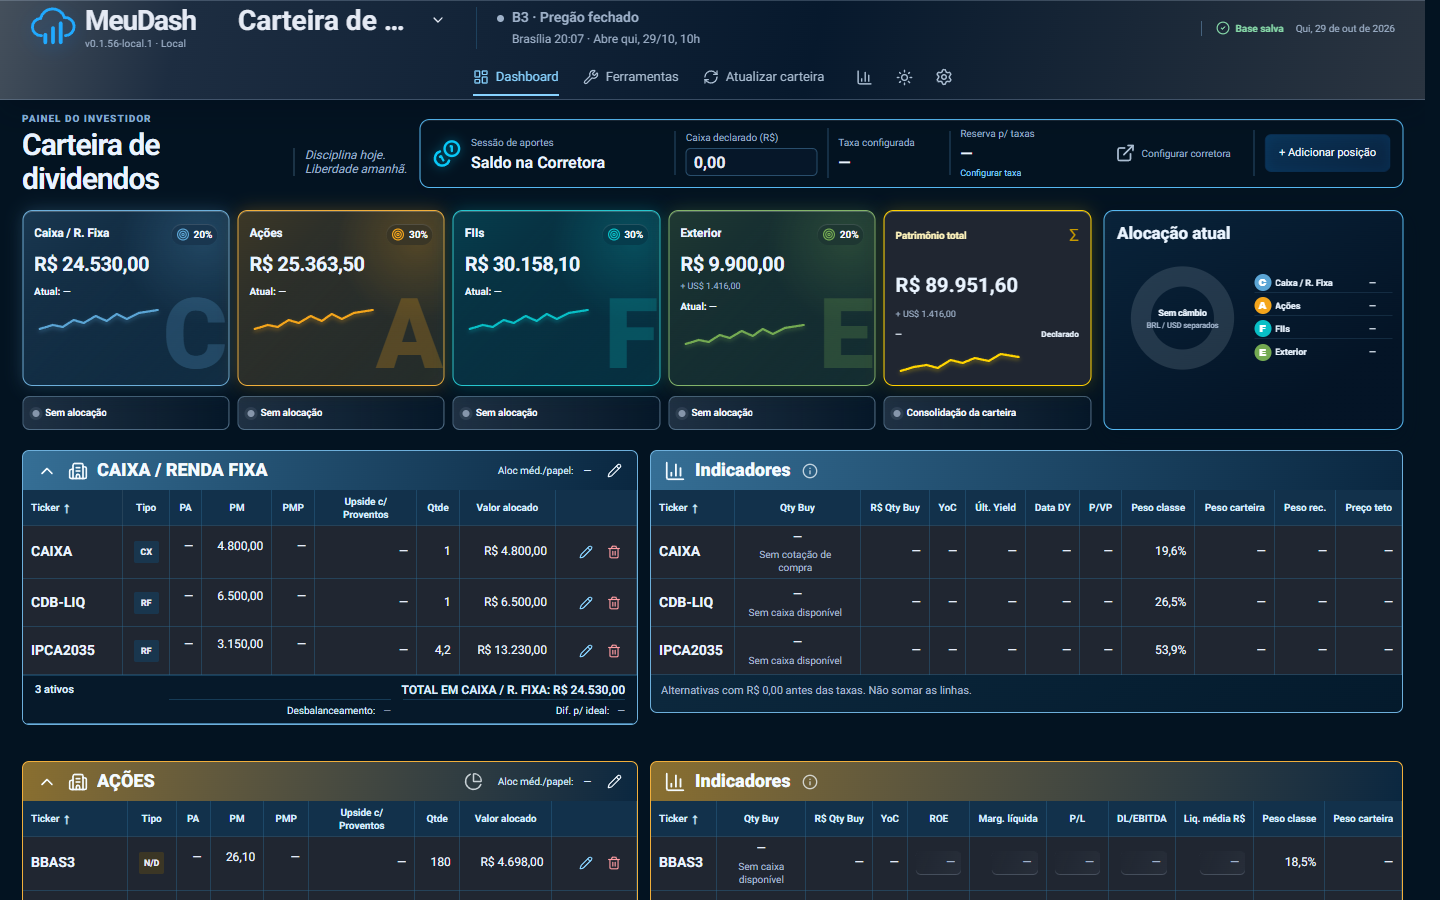Viewport: 1440px width, 900px height.
Task: Select the Caixa / R. Fixa legend swatch
Action: click(x=1263, y=283)
